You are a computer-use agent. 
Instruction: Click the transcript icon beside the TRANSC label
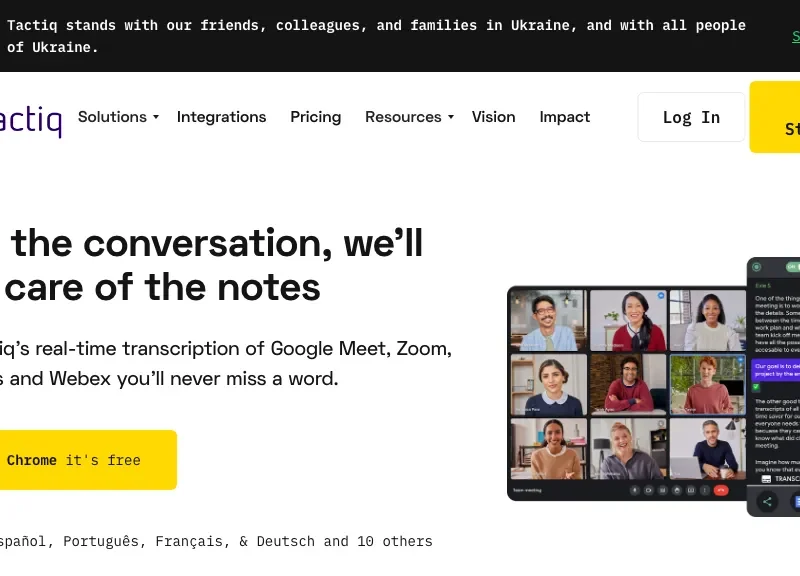[766, 479]
